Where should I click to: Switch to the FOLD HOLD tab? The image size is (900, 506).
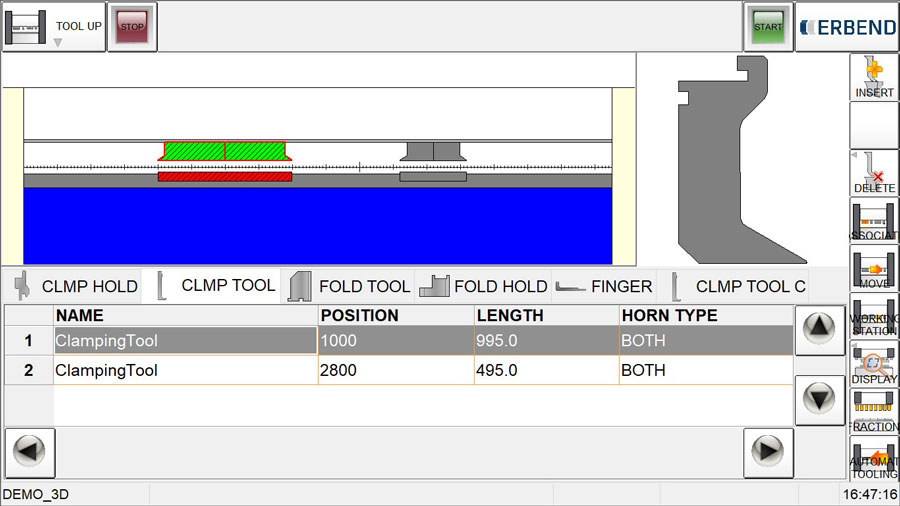click(483, 286)
